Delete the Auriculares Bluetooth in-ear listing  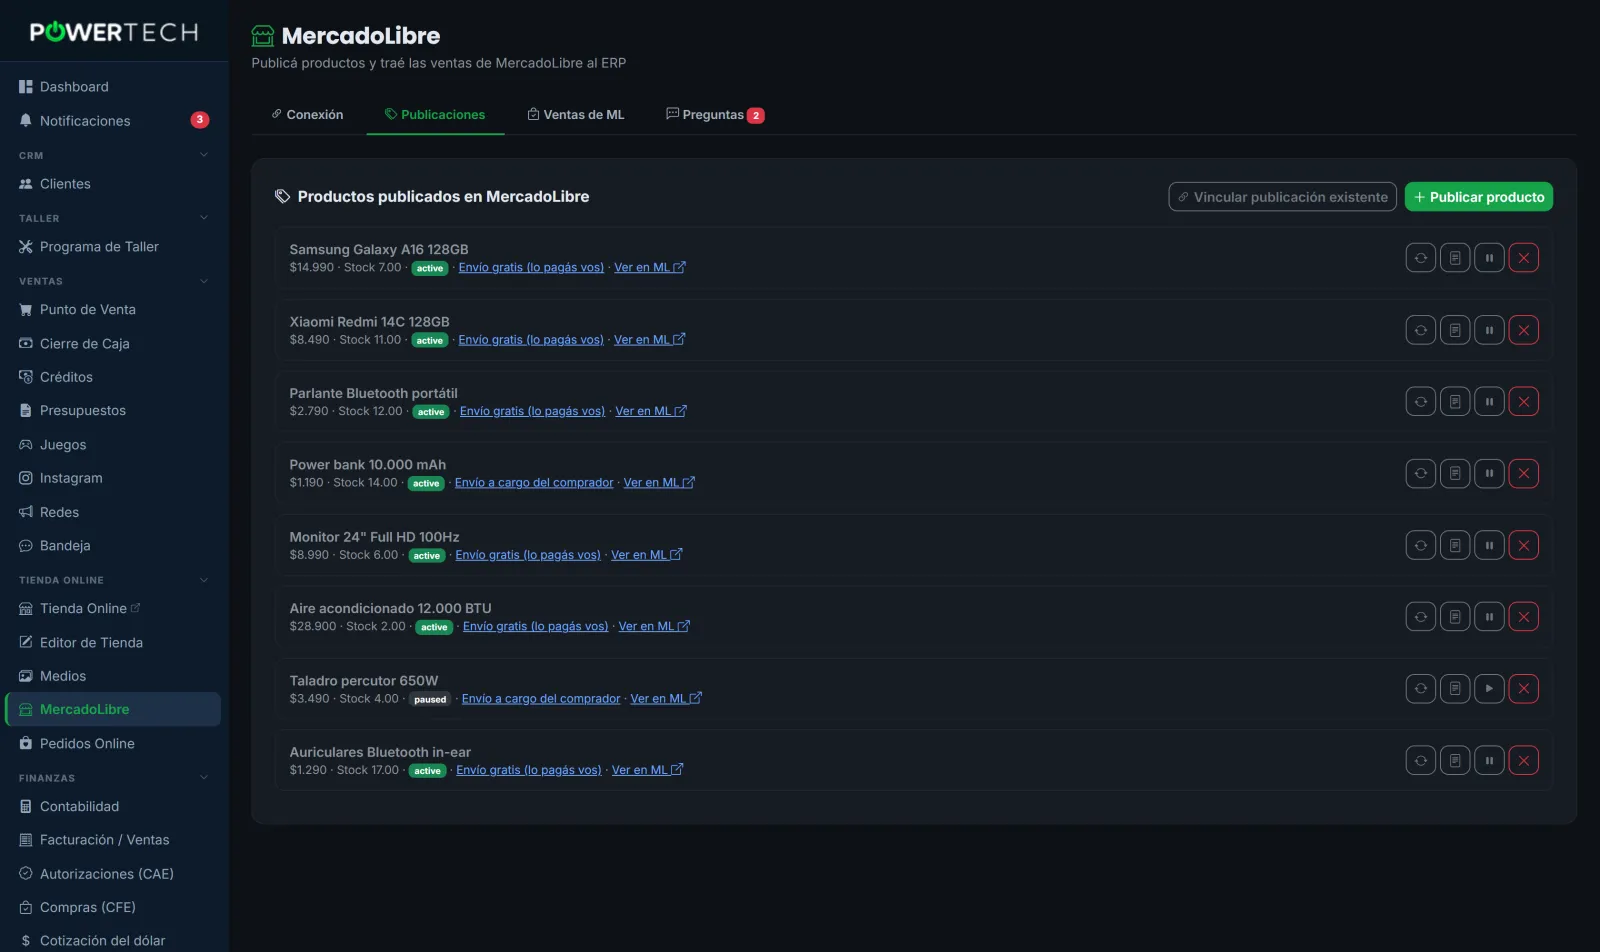point(1523,761)
